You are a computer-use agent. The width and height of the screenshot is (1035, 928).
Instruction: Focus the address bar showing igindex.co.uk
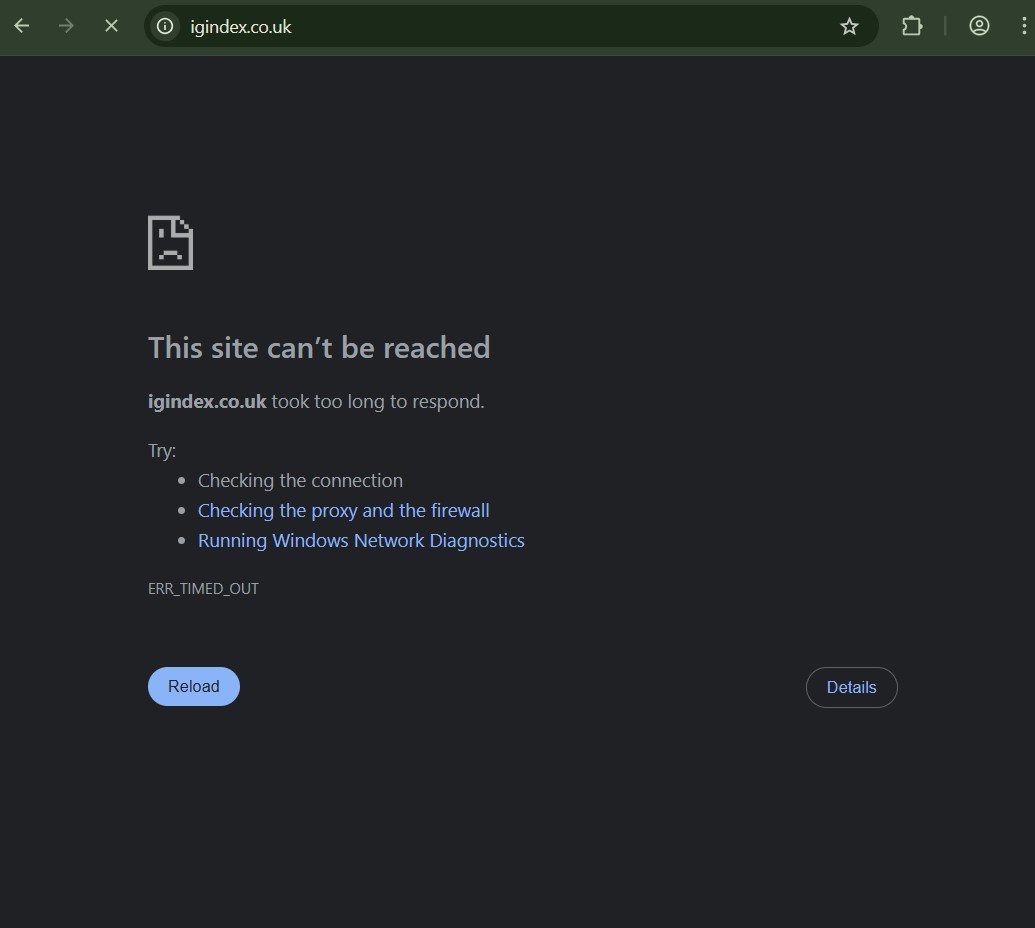pos(500,27)
